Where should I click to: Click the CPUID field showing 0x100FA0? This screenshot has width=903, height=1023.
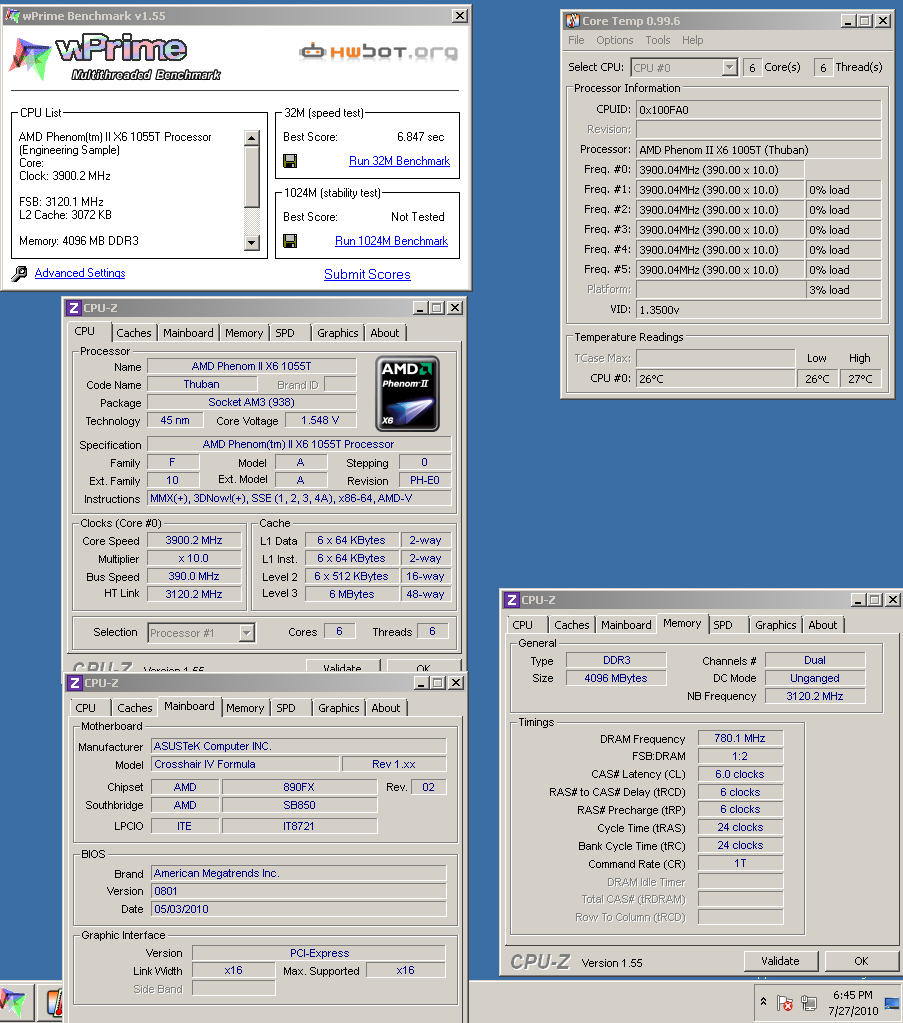coord(759,110)
